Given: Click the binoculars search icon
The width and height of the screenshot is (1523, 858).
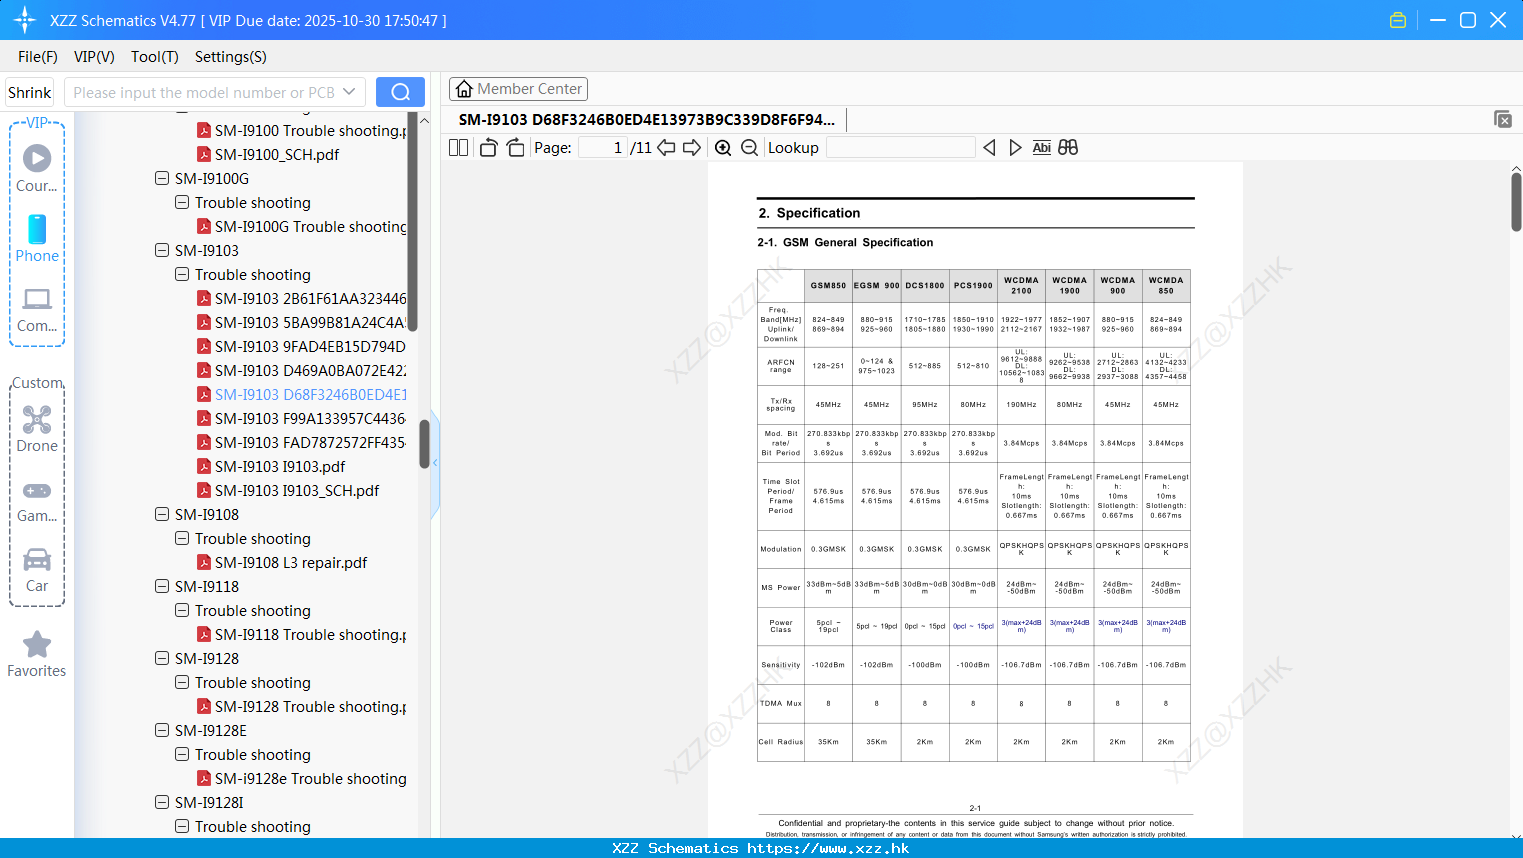Looking at the screenshot, I should click(x=1068, y=147).
